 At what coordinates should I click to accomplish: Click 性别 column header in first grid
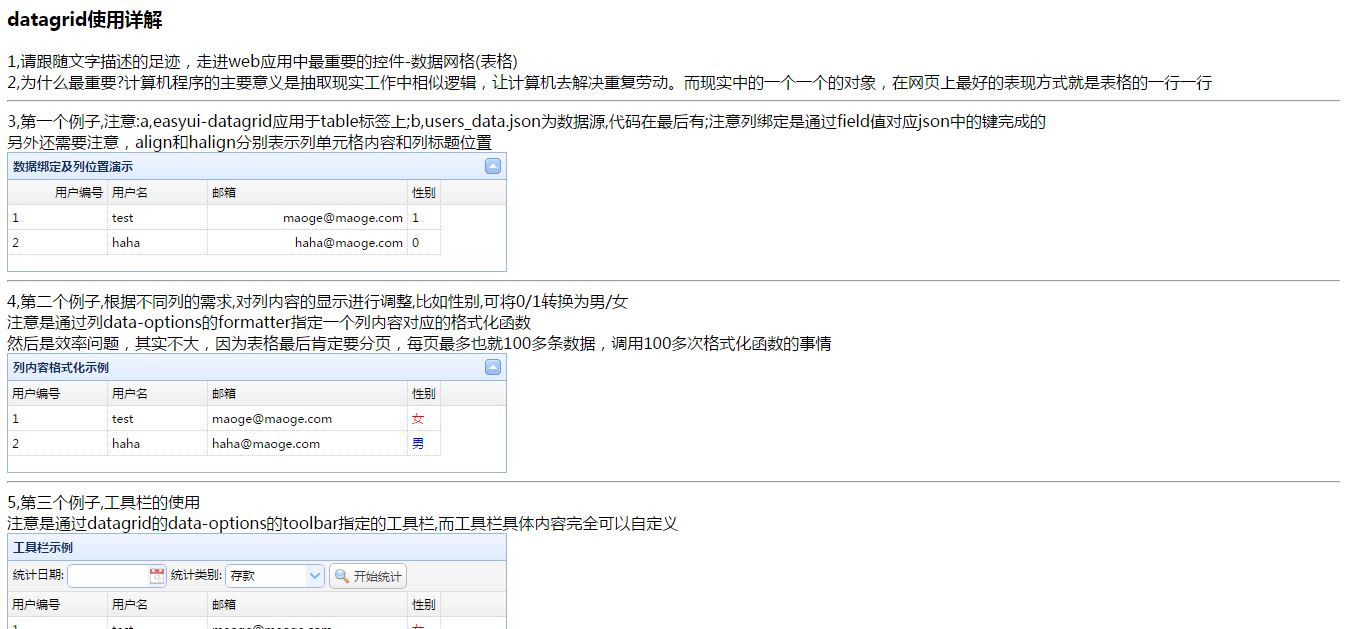tap(424, 192)
